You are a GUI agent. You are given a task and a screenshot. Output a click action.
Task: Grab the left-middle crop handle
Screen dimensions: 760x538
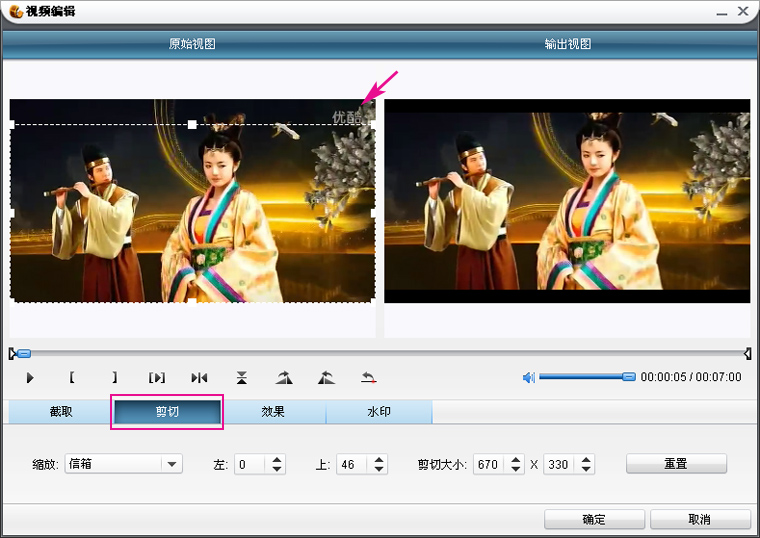pyautogui.click(x=12, y=213)
